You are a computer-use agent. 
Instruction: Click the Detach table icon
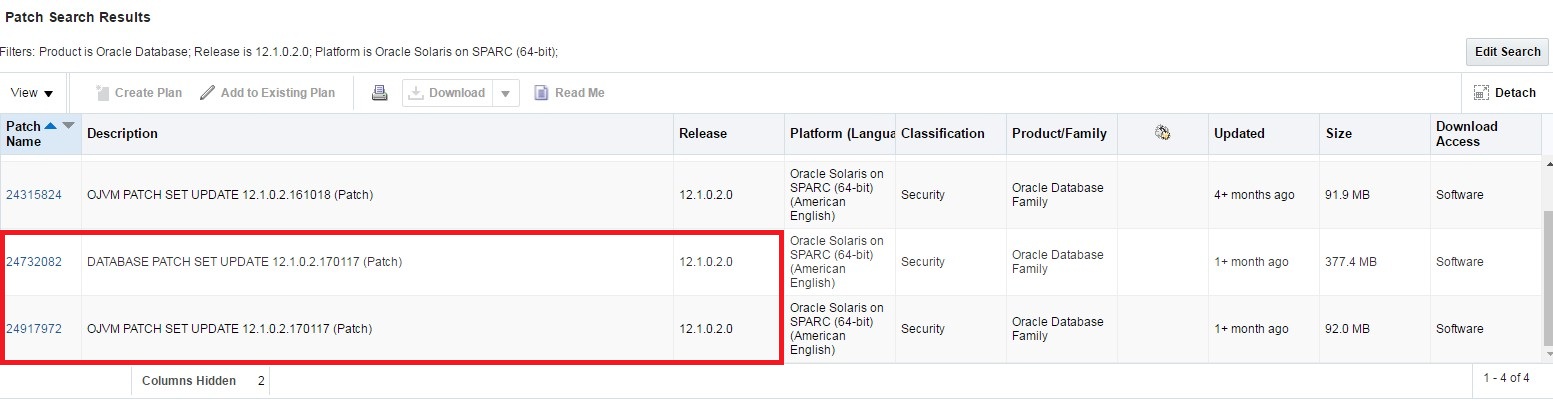pyautogui.click(x=1482, y=93)
